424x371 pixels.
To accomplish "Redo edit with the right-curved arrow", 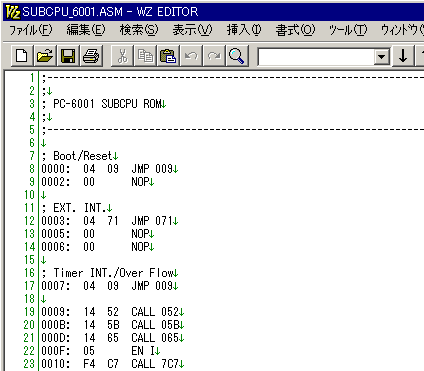I will pyautogui.click(x=214, y=56).
